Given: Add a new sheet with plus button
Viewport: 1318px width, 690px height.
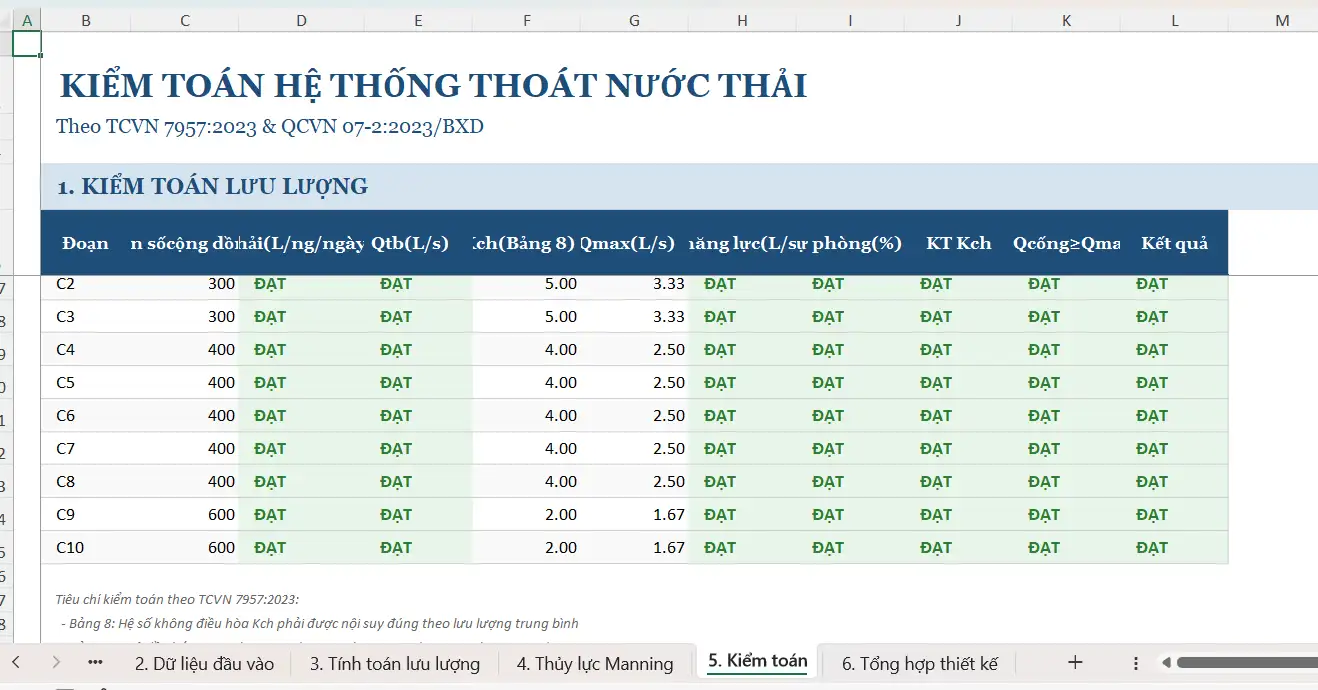Looking at the screenshot, I should 1075,662.
